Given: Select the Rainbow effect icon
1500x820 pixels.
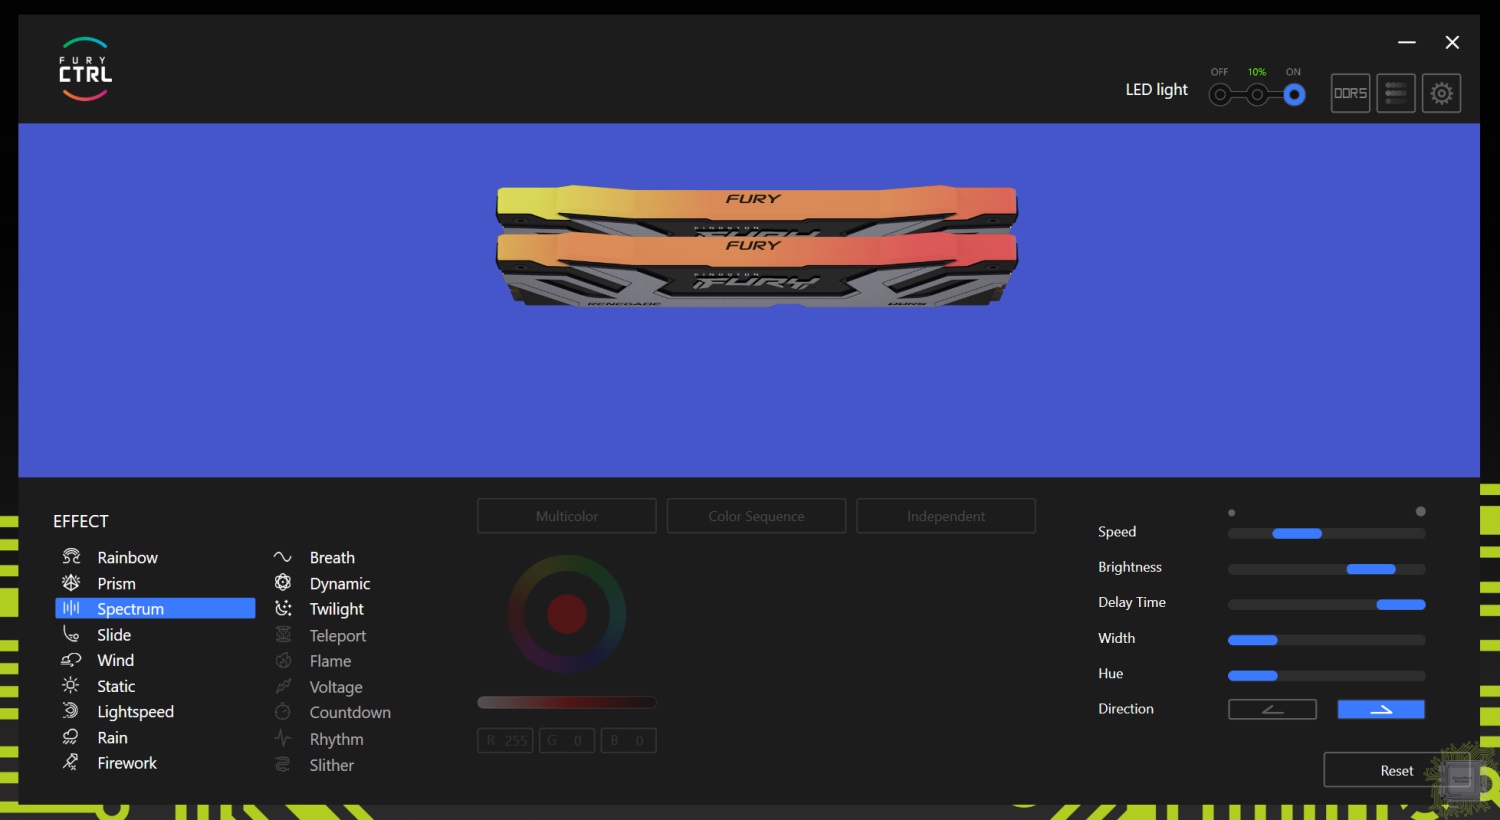Looking at the screenshot, I should tap(71, 557).
